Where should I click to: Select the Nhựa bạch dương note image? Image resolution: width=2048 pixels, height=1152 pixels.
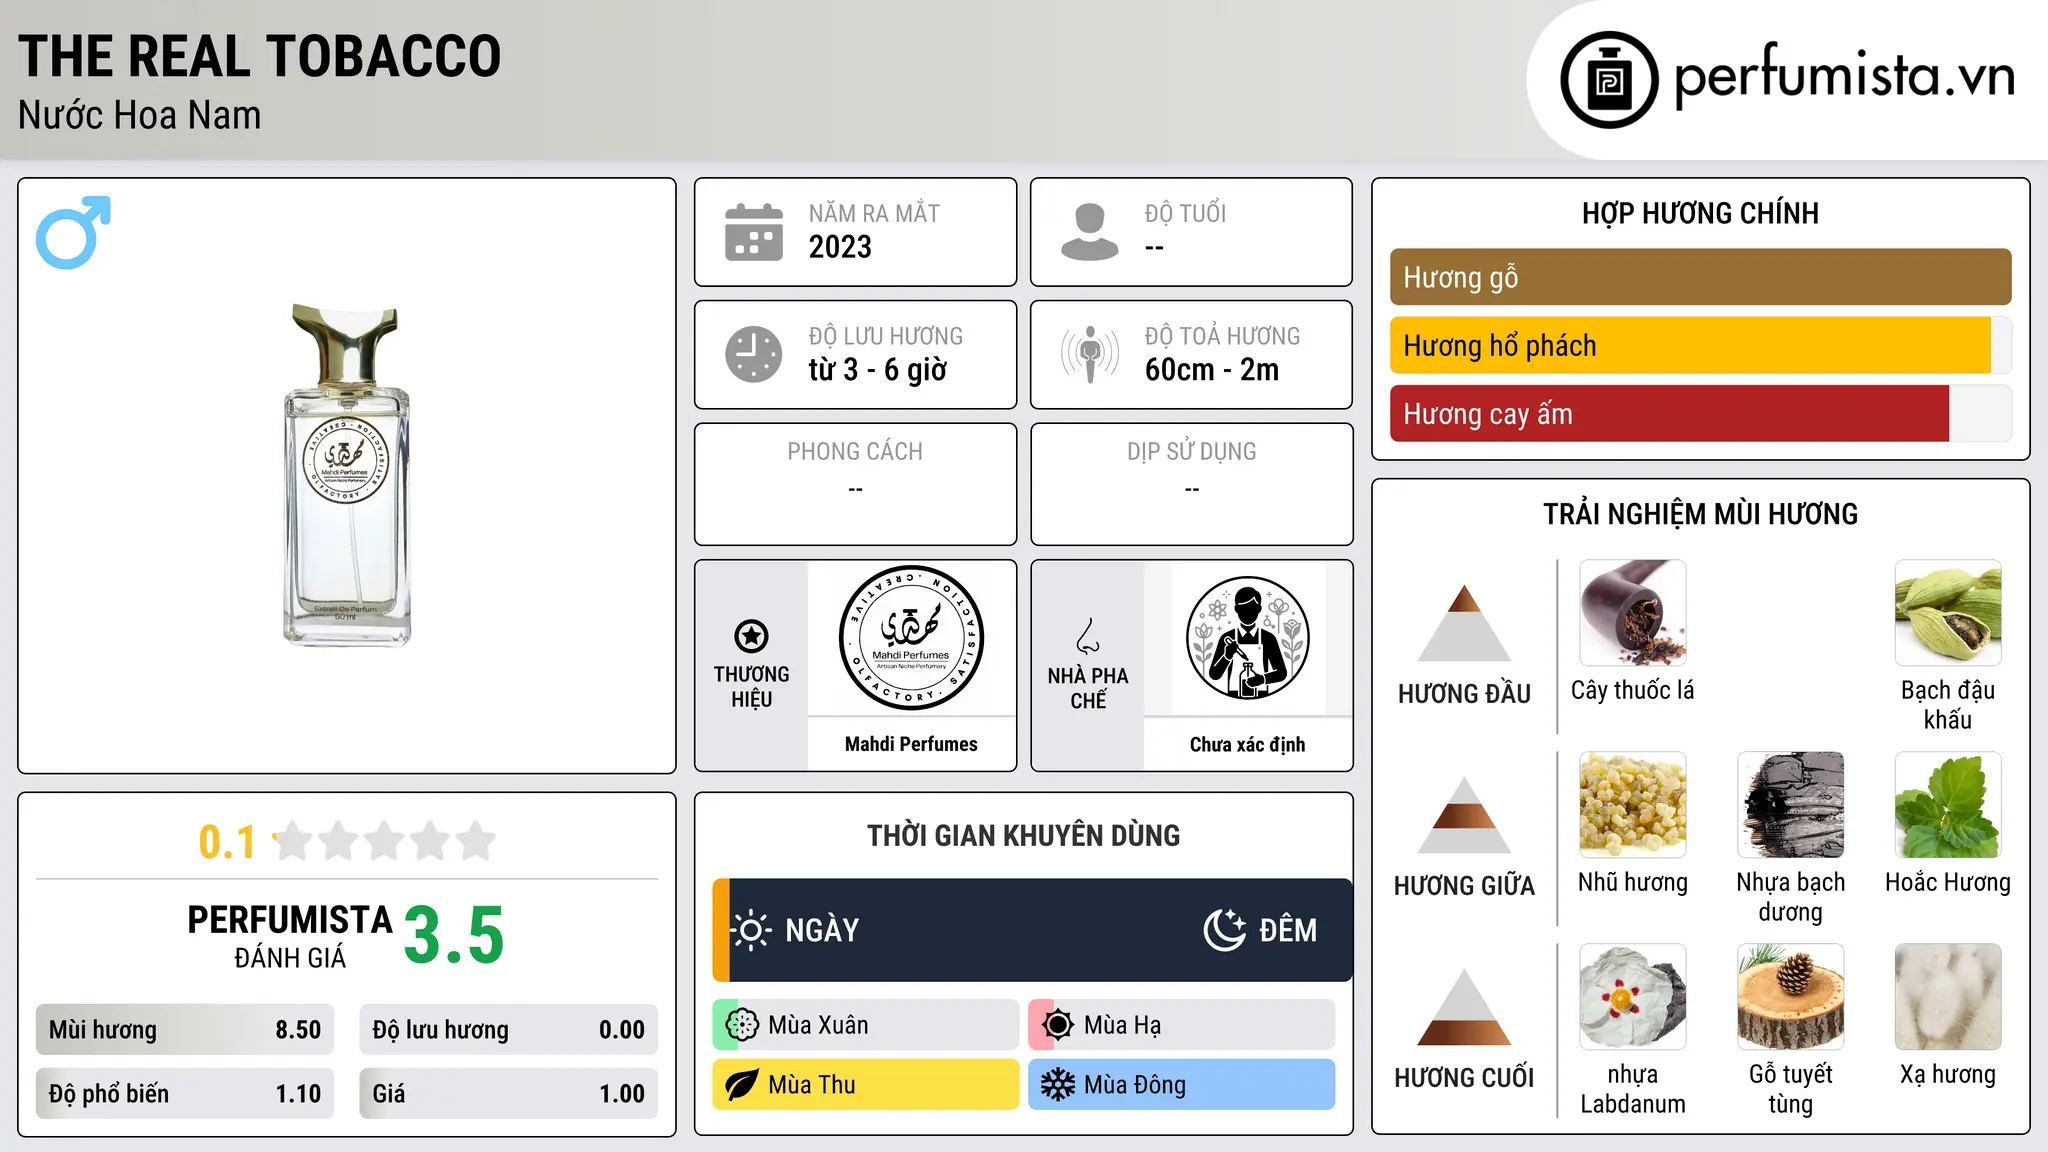tap(1791, 805)
